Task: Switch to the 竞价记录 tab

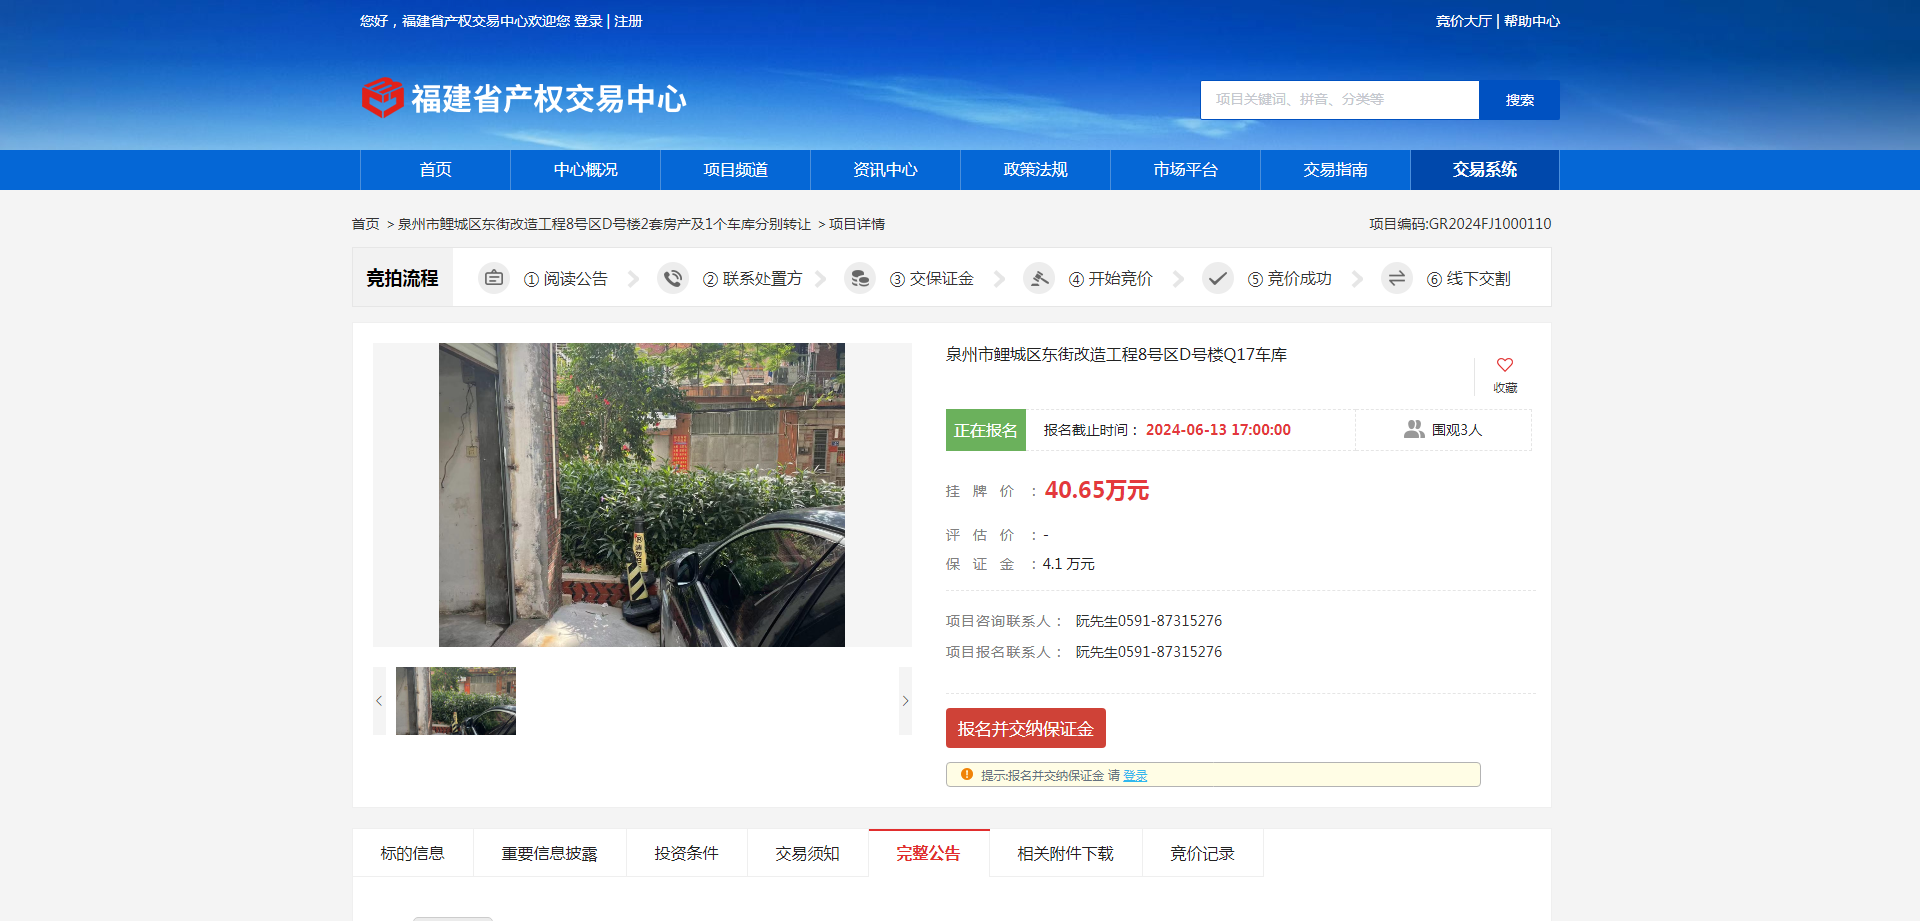Action: (1203, 853)
